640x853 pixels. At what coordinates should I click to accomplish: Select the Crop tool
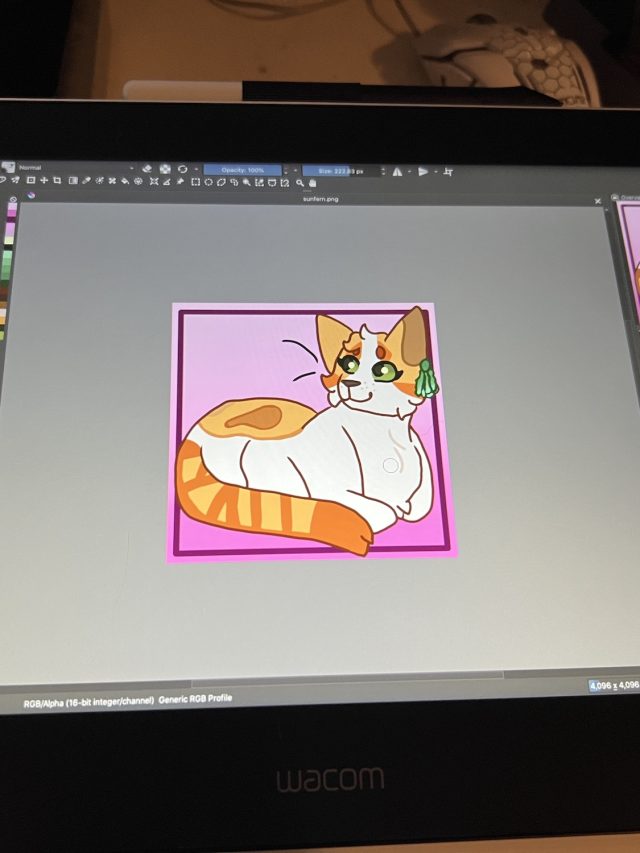pyautogui.click(x=57, y=181)
